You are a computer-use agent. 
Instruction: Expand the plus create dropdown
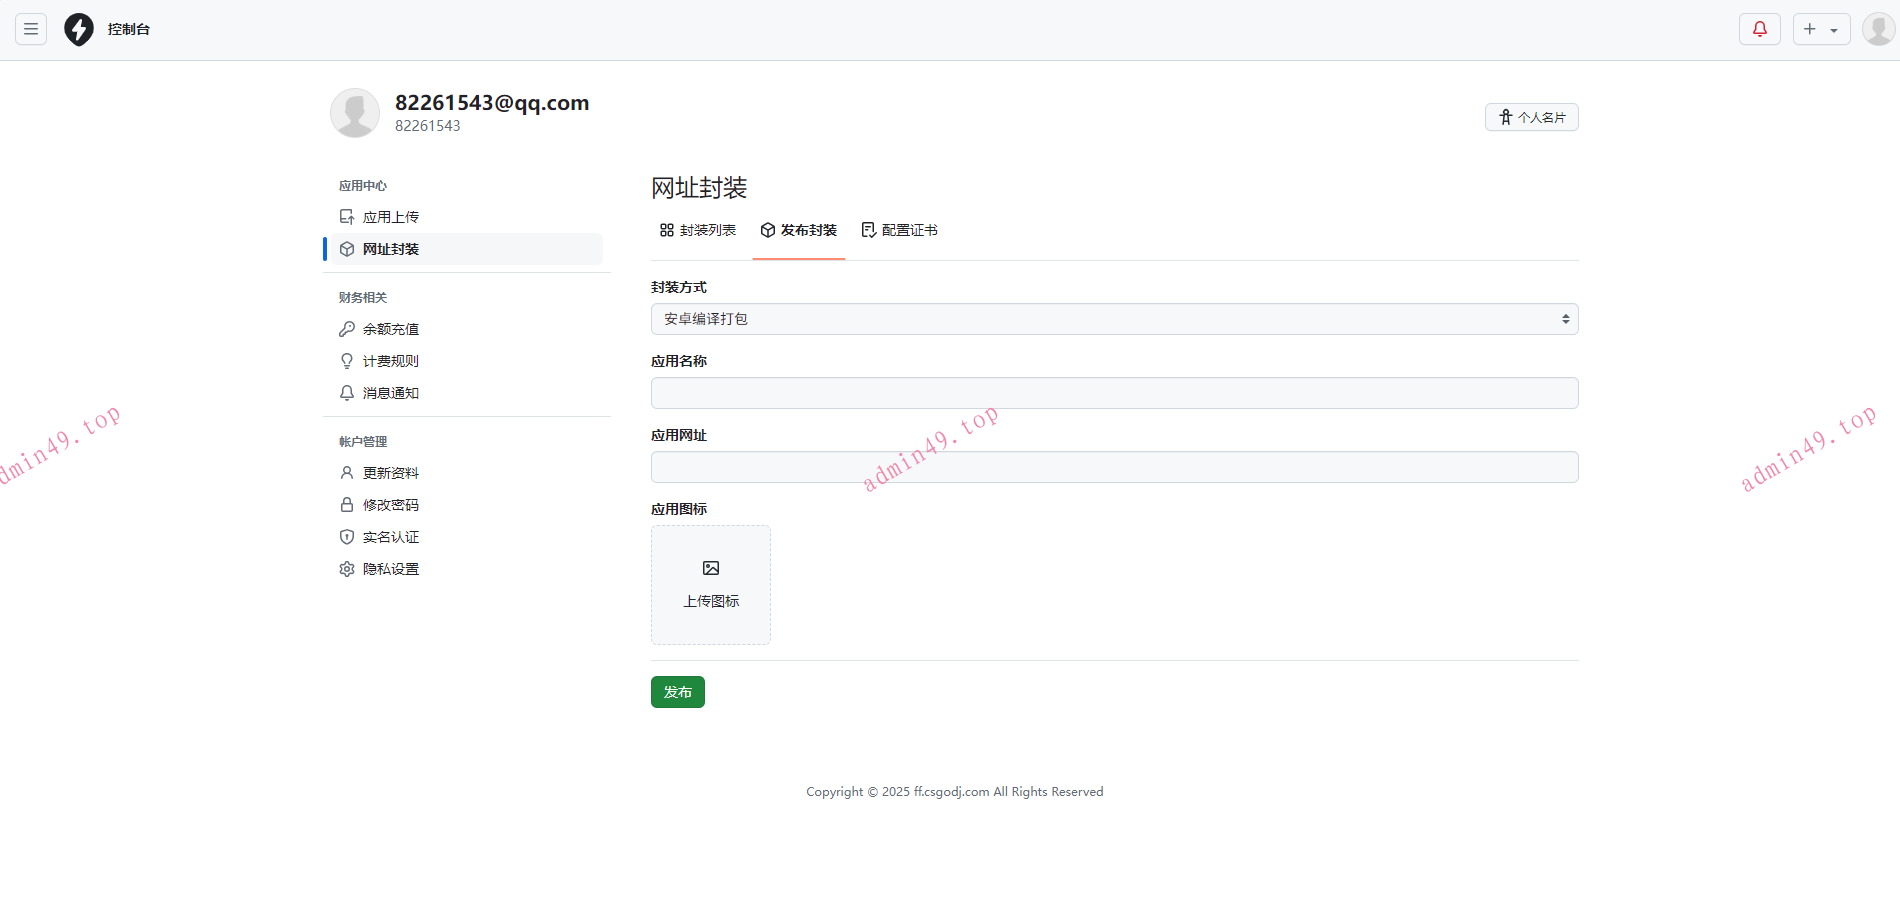click(1821, 29)
